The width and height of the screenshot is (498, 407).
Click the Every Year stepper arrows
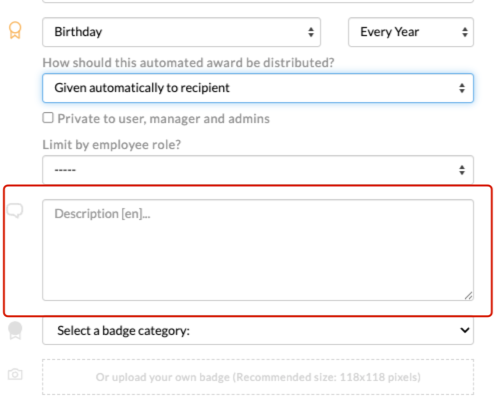[x=465, y=32]
